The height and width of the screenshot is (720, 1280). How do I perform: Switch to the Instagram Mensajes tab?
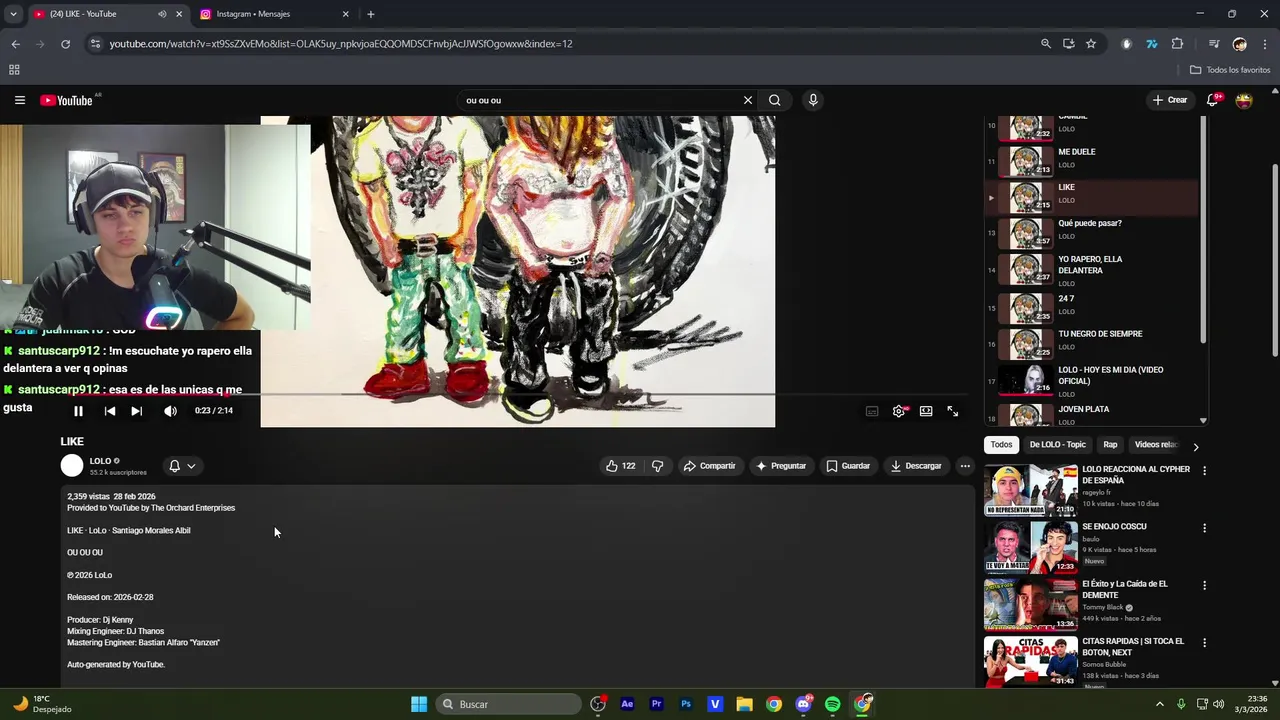pos(272,14)
